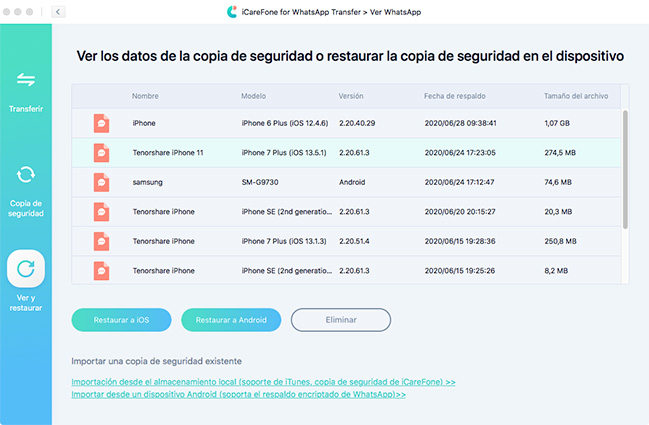Screen dimensions: 649x425
Task: Click the Fecha de respaldo column header
Action: tap(454, 96)
